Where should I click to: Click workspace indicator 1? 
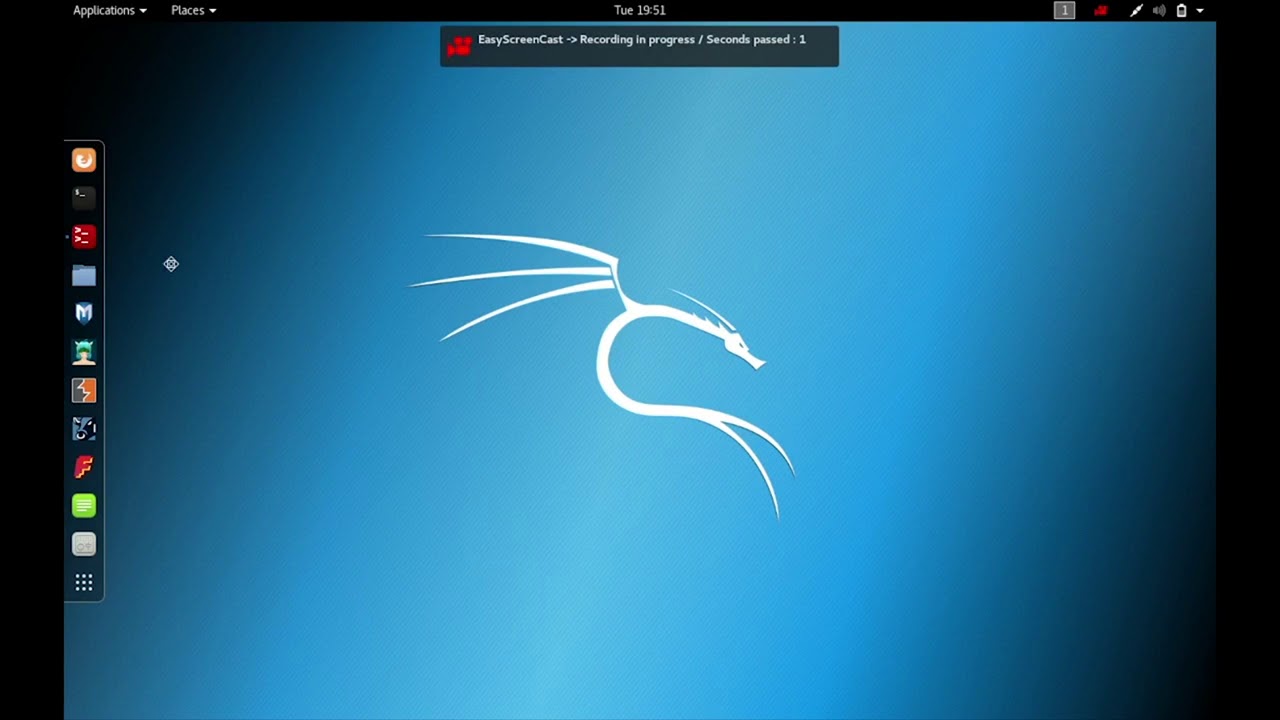(x=1064, y=10)
